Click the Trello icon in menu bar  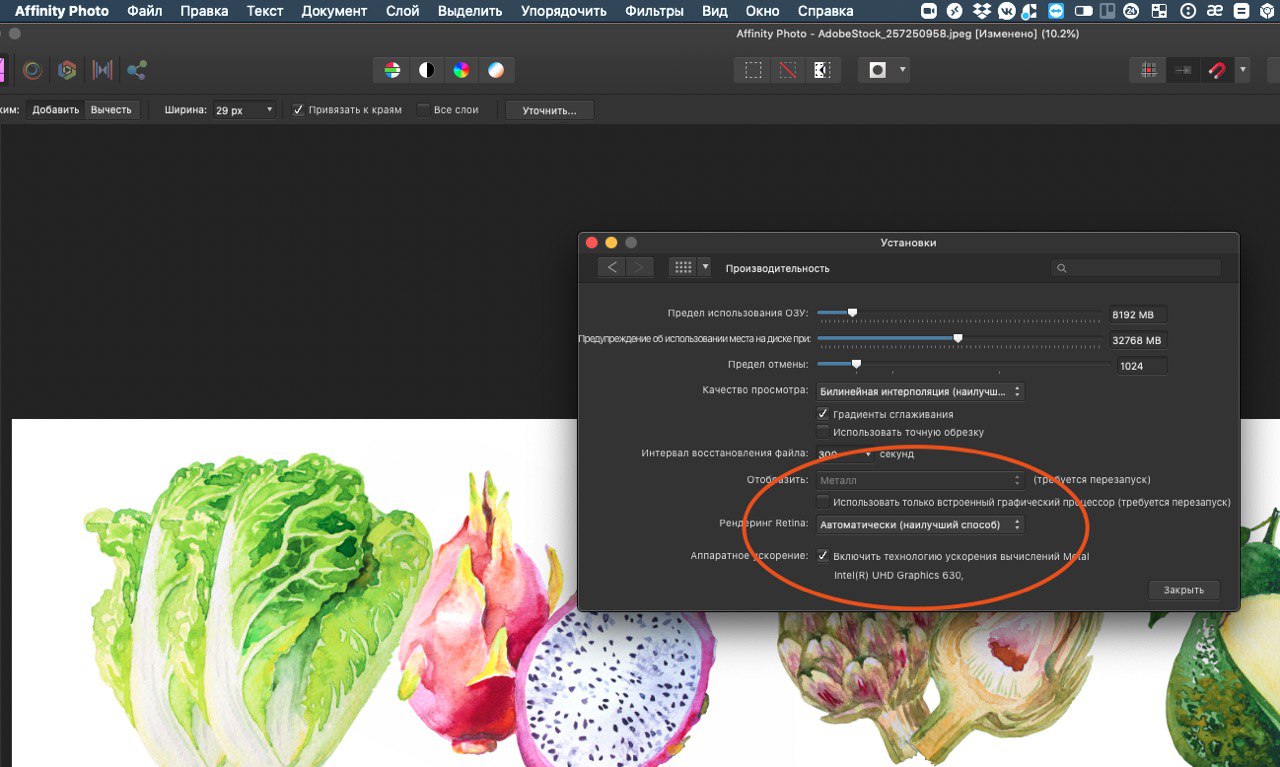pos(1106,11)
